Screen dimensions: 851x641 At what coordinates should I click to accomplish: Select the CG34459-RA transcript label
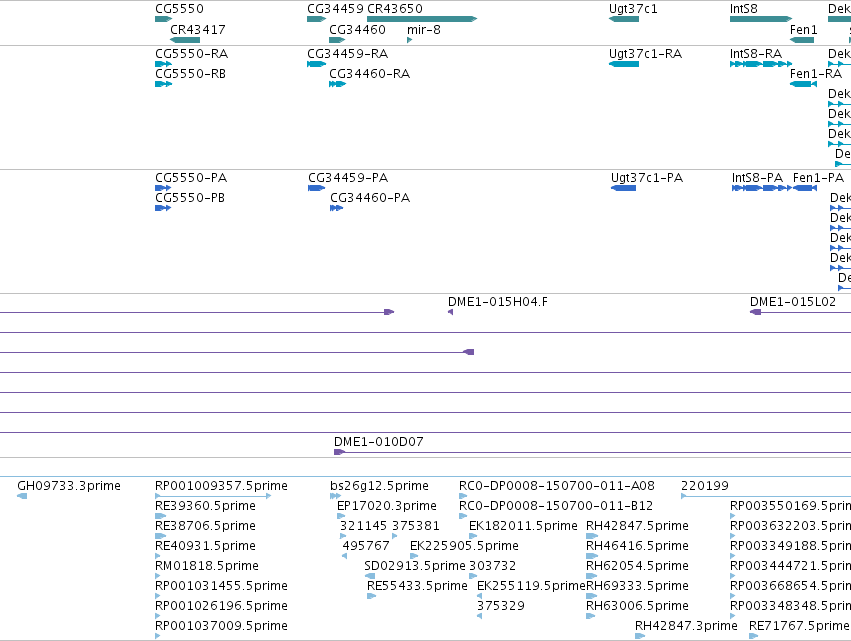348,54
